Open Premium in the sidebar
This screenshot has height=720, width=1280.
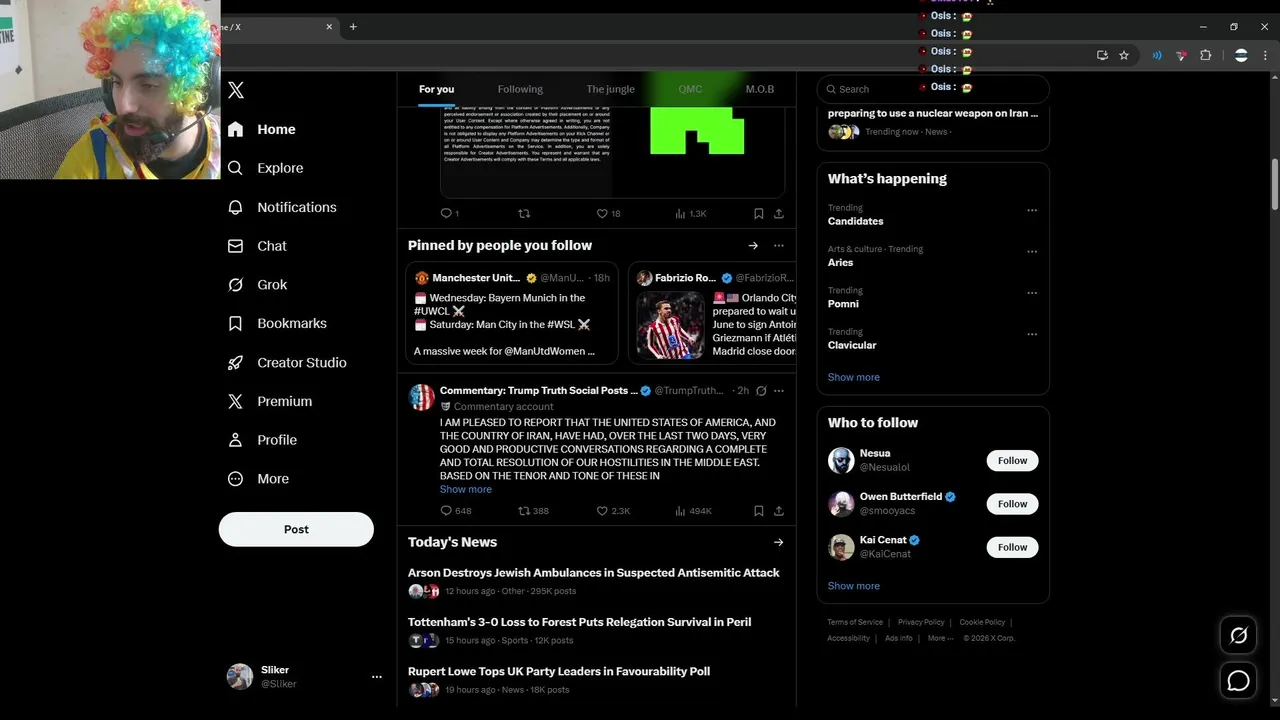click(x=270, y=401)
